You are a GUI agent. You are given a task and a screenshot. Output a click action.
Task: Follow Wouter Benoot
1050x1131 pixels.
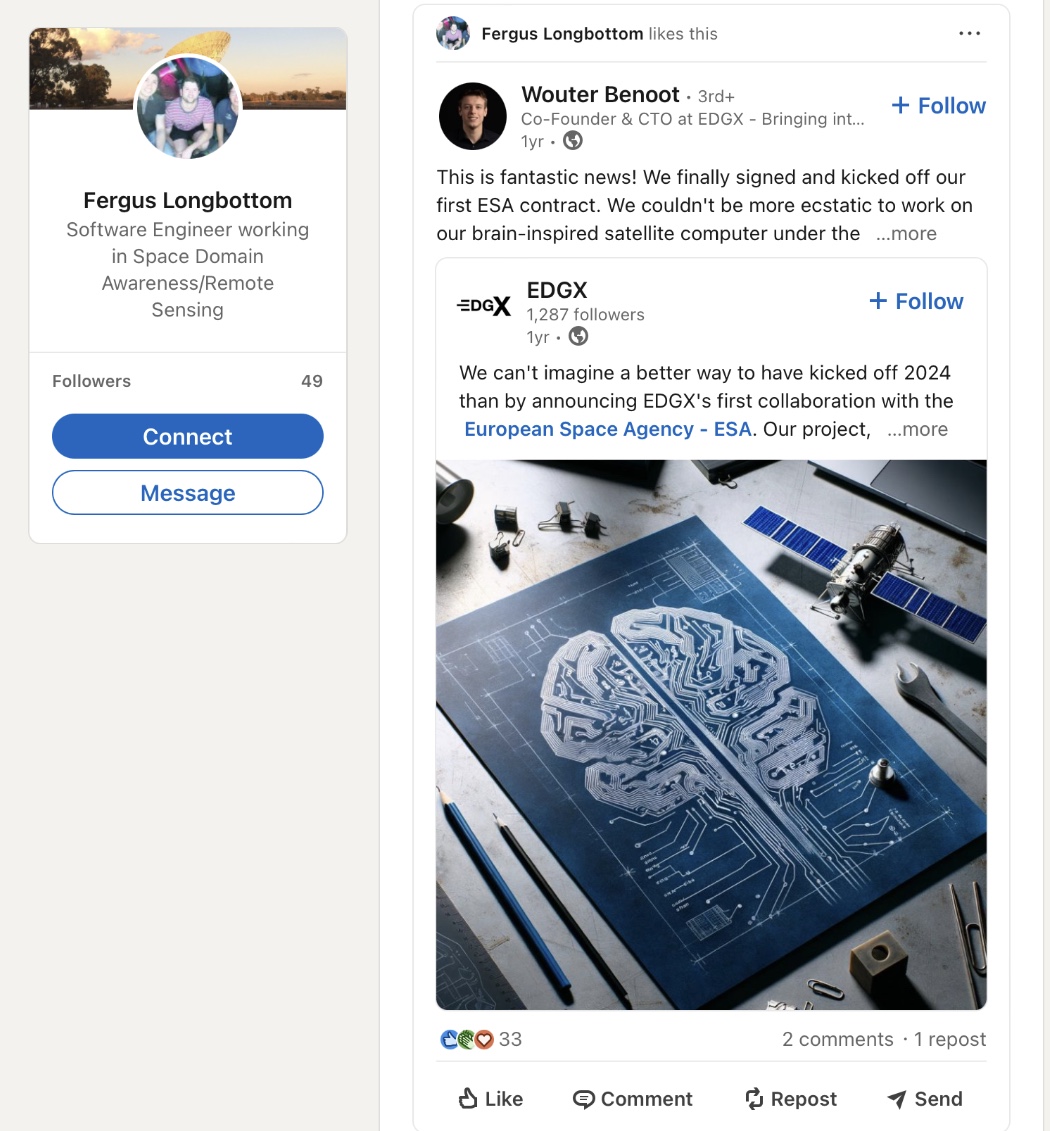(938, 106)
